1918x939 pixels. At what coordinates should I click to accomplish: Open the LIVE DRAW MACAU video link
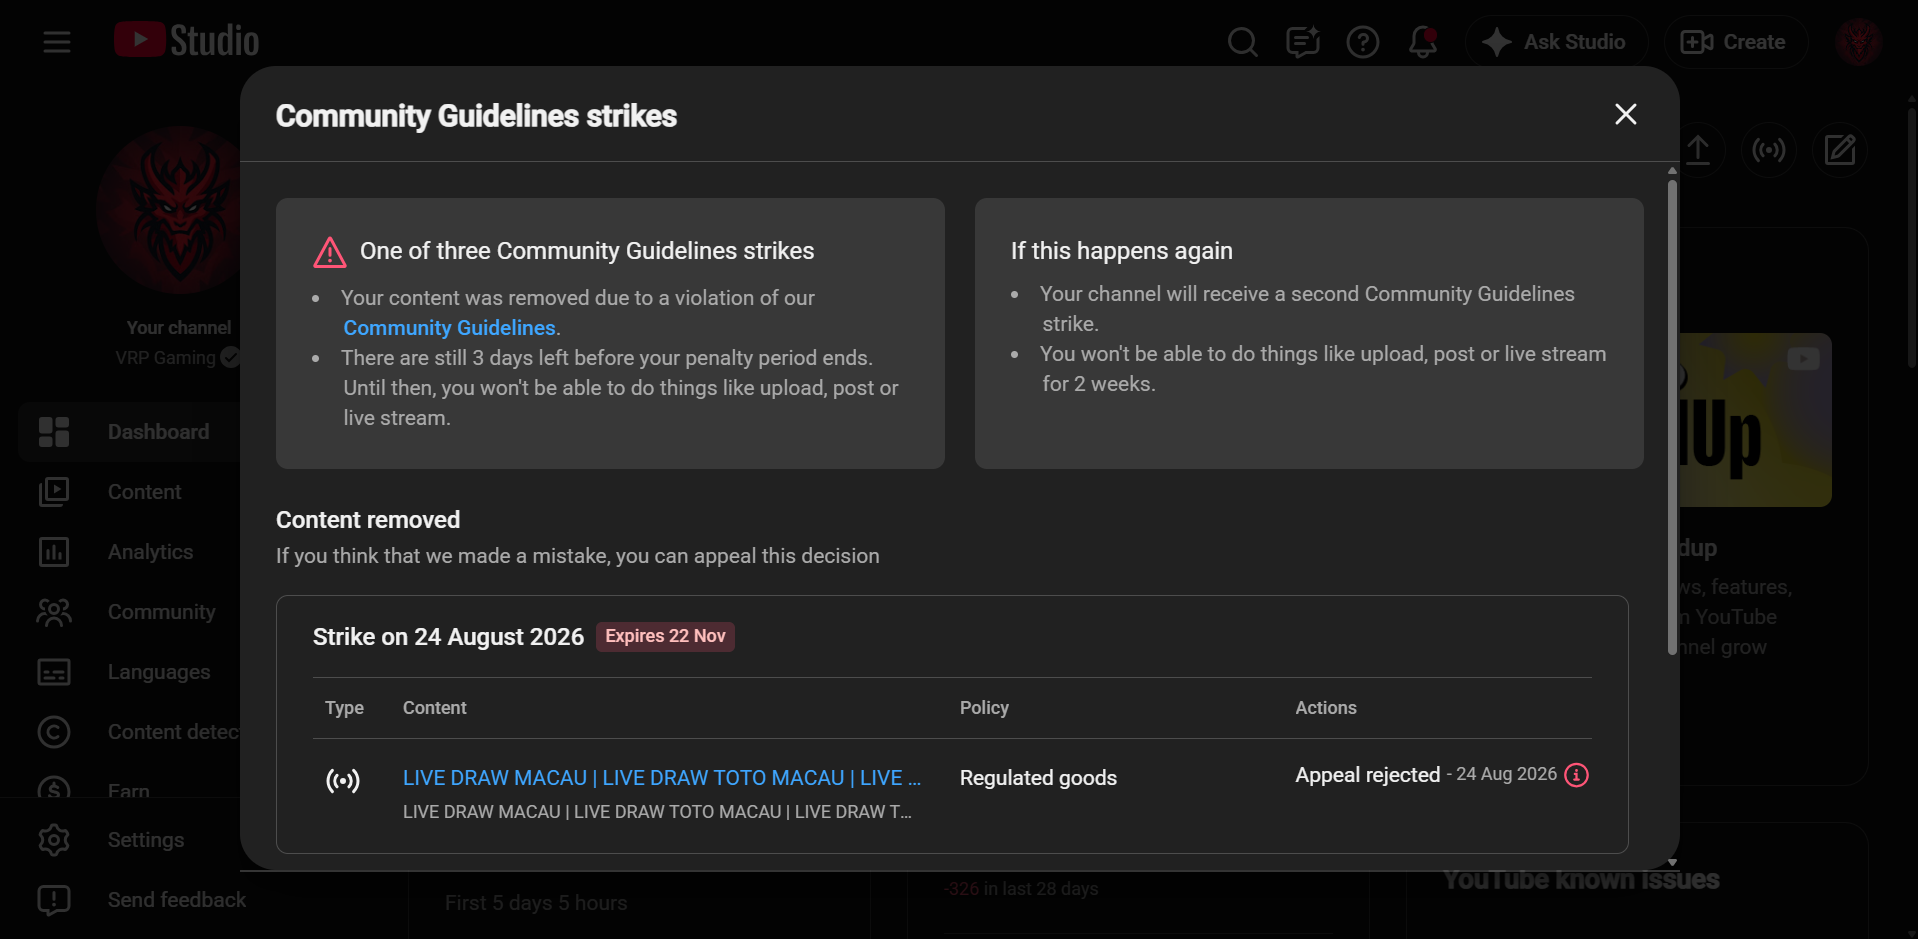pyautogui.click(x=661, y=778)
